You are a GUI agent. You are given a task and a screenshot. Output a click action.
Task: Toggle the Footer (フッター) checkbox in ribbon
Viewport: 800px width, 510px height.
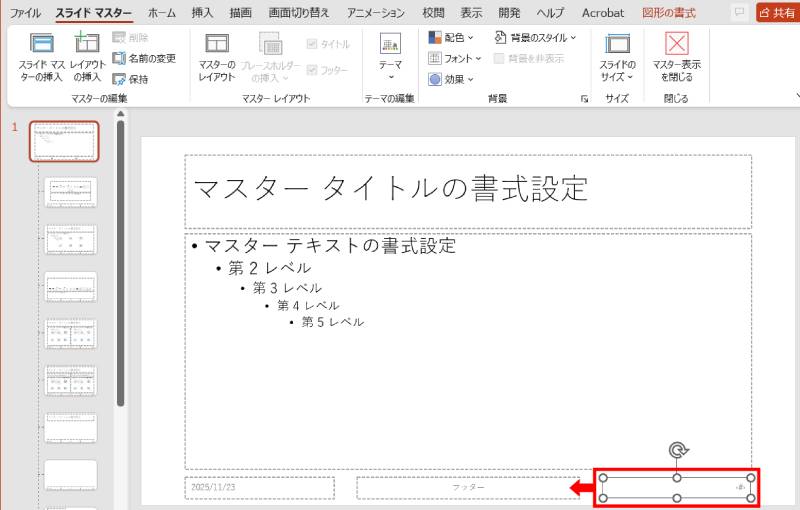tap(312, 70)
